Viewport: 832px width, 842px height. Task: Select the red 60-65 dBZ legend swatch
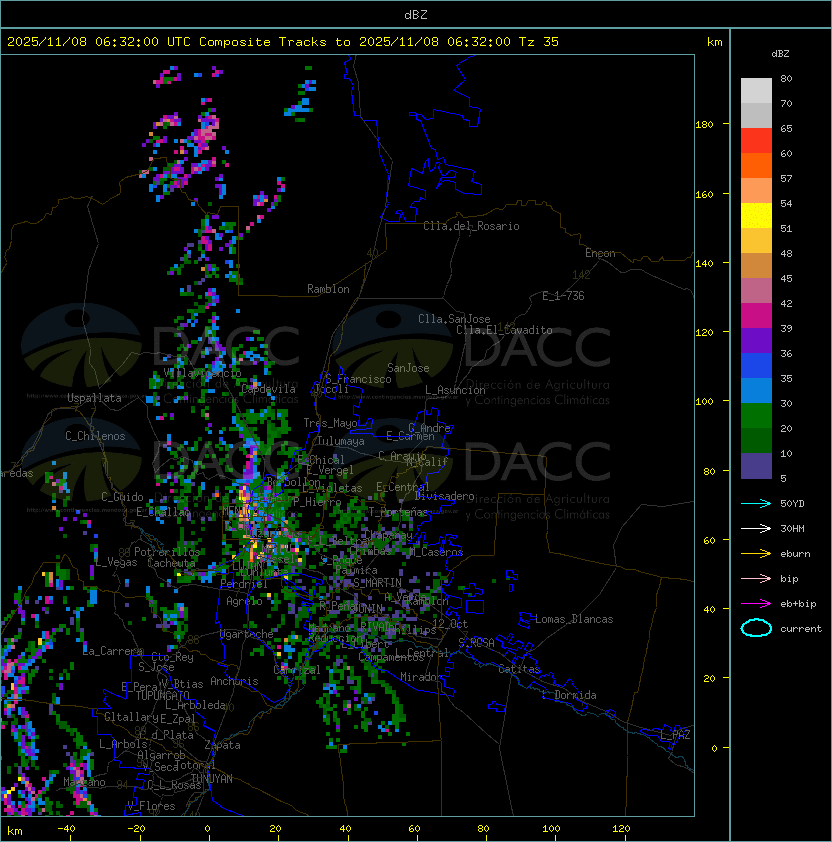(x=756, y=141)
